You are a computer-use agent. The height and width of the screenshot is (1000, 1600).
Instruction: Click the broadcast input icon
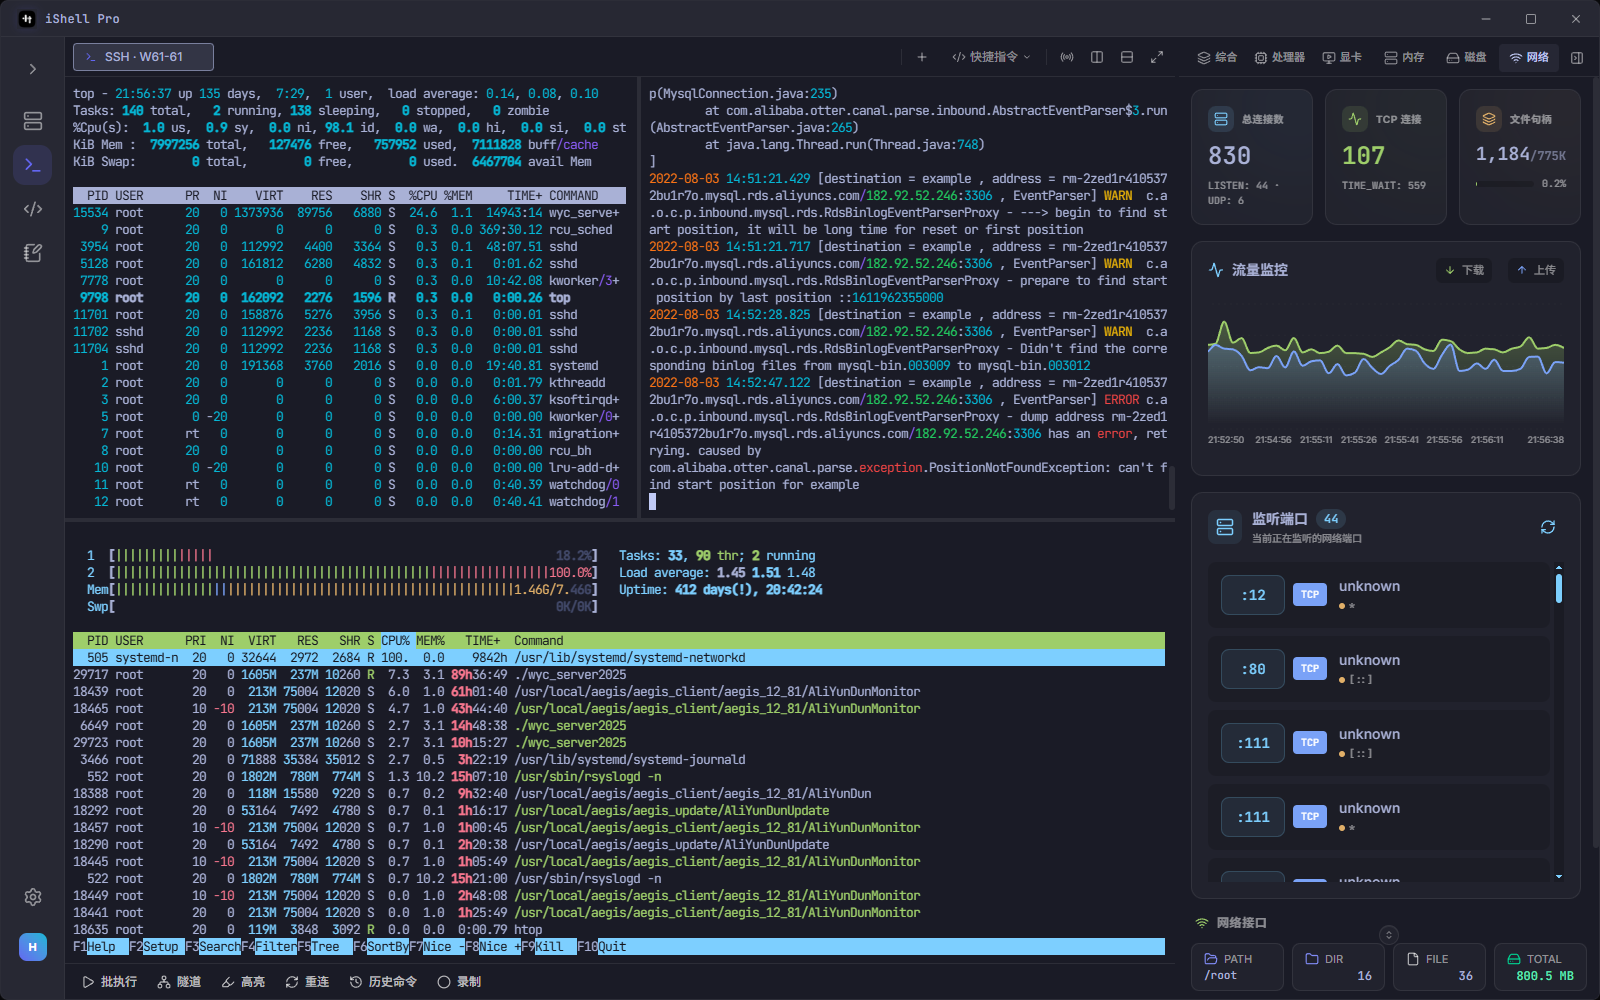coord(1067,57)
